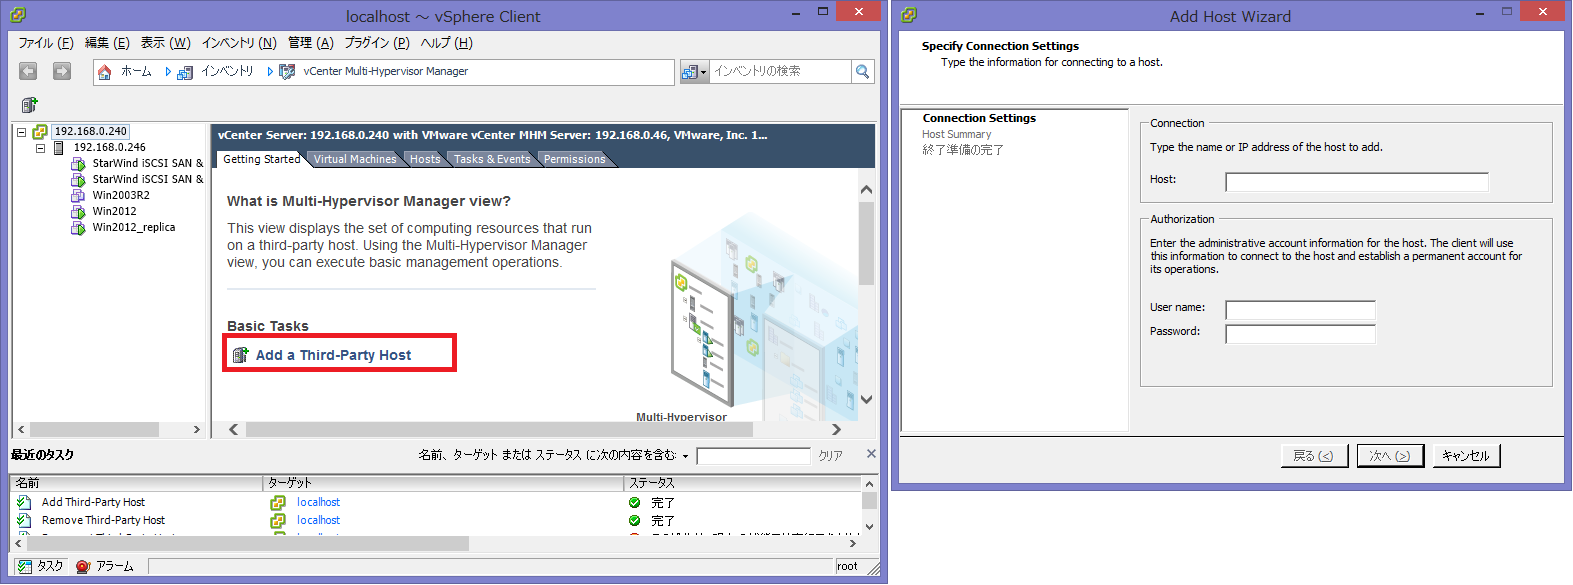
Task: Open the recent tasks filter criteria dropdown arrow
Action: pos(686,456)
